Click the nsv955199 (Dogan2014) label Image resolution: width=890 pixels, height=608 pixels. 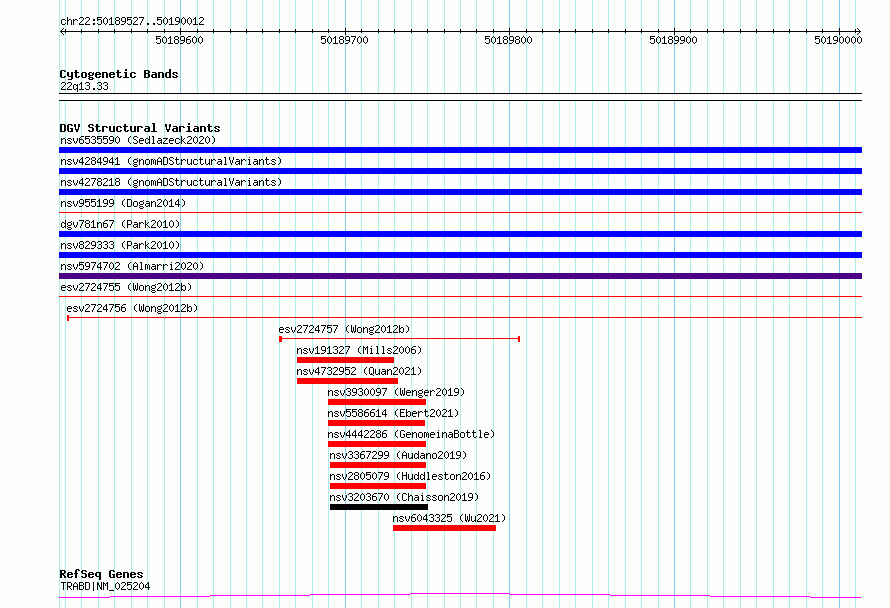coord(123,203)
